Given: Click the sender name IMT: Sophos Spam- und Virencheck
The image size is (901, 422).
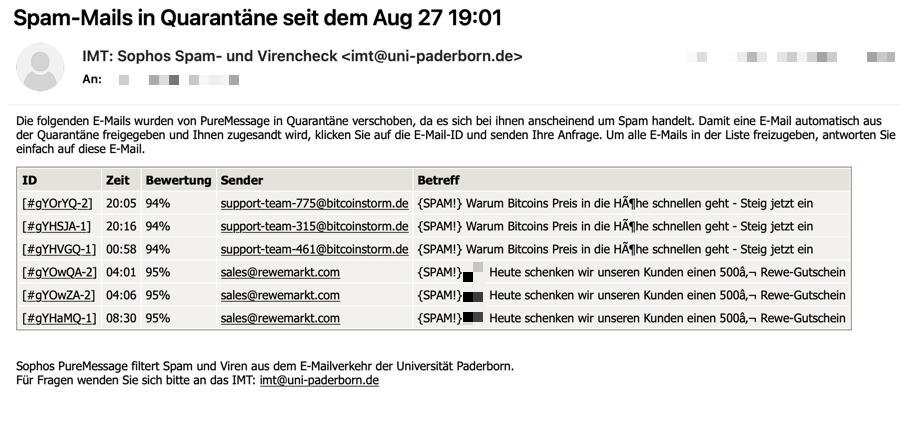Looking at the screenshot, I should [x=209, y=56].
